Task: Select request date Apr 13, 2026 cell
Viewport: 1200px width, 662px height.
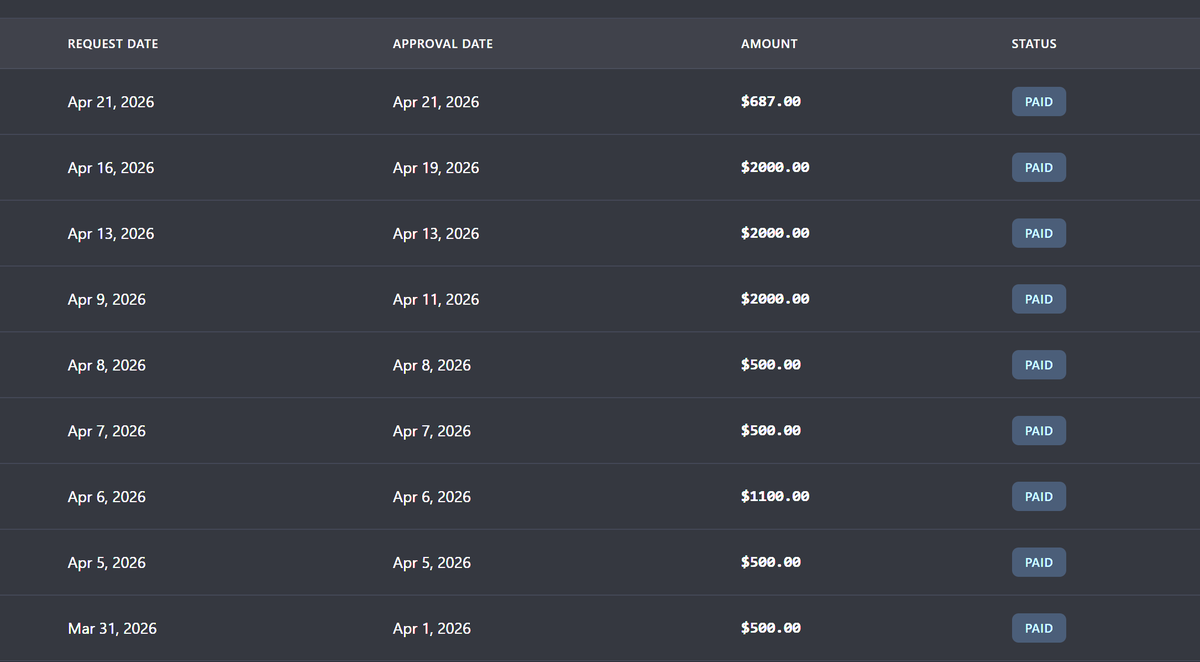Action: pyautogui.click(x=111, y=234)
